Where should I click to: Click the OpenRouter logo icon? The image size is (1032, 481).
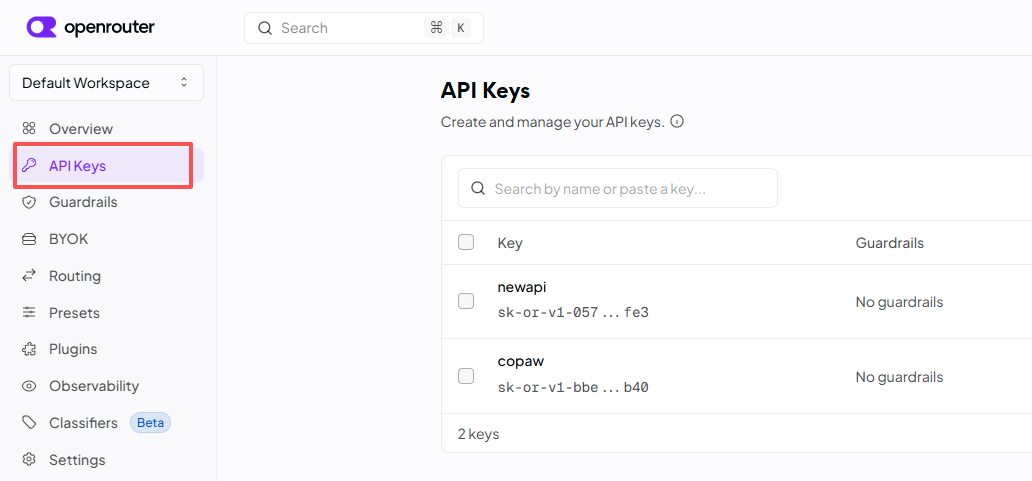tap(42, 27)
